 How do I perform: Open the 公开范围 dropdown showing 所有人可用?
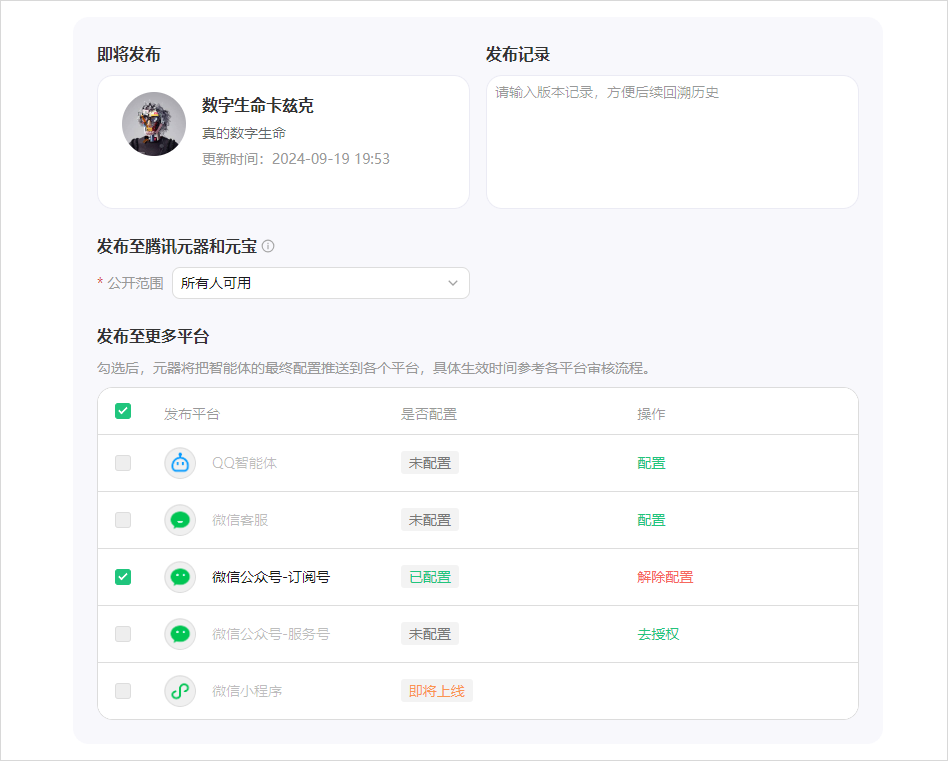[x=320, y=283]
